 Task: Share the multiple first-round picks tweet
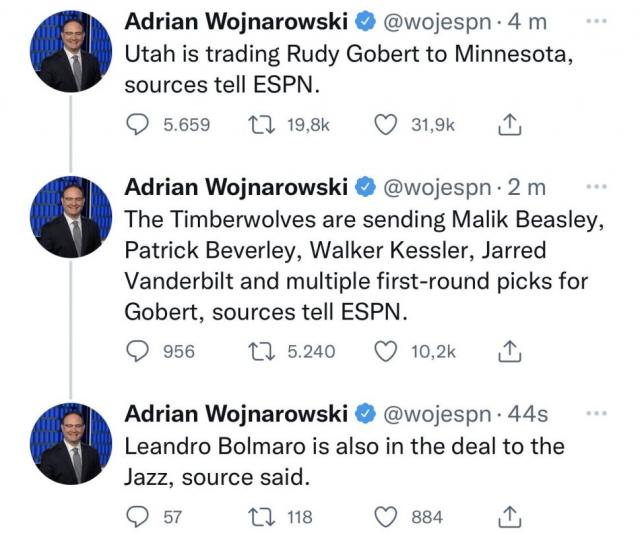pyautogui.click(x=506, y=351)
